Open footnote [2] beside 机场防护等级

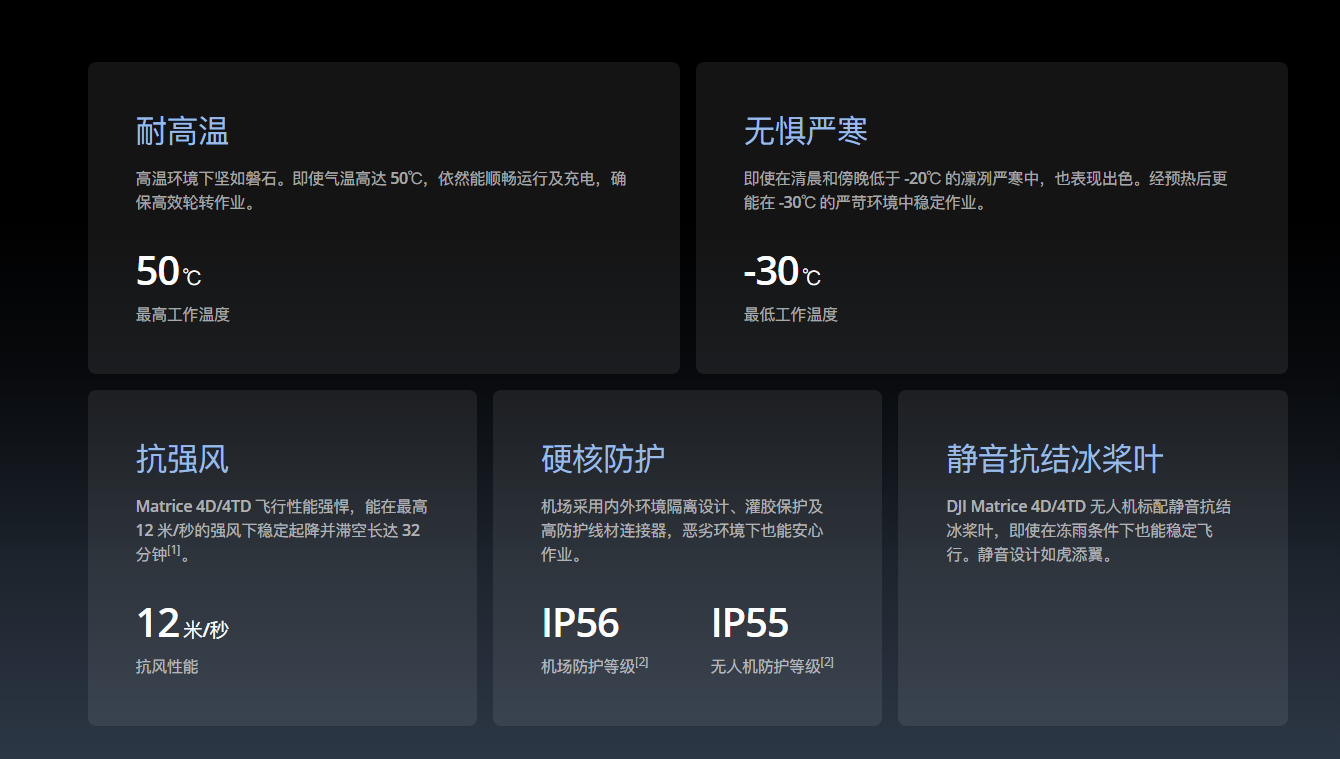[642, 662]
